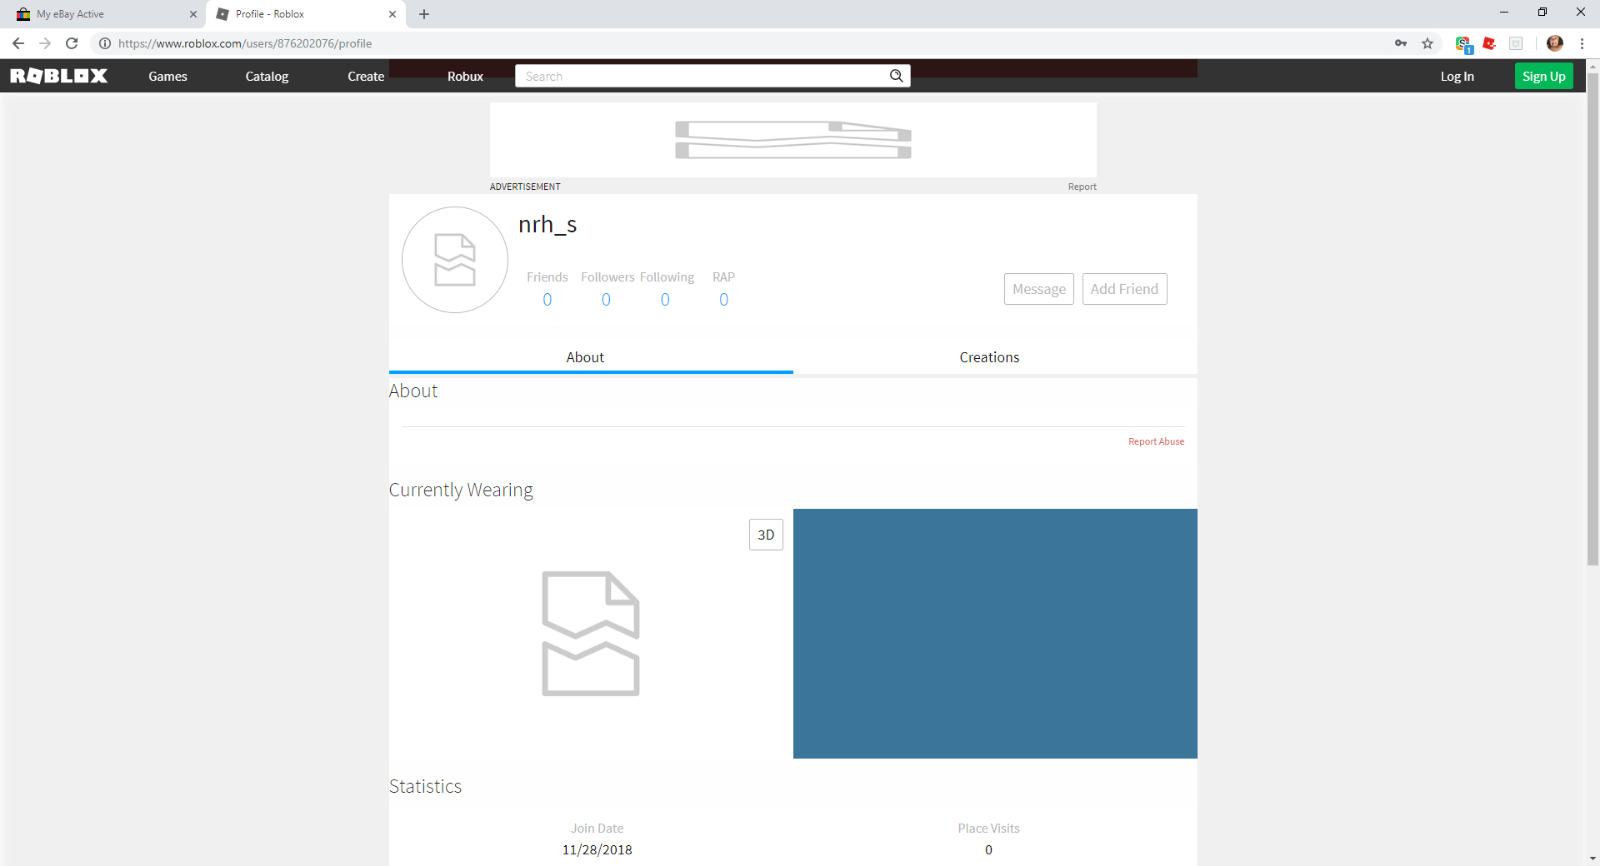Click the RAP value
Image resolution: width=1600 pixels, height=866 pixels.
click(x=724, y=300)
